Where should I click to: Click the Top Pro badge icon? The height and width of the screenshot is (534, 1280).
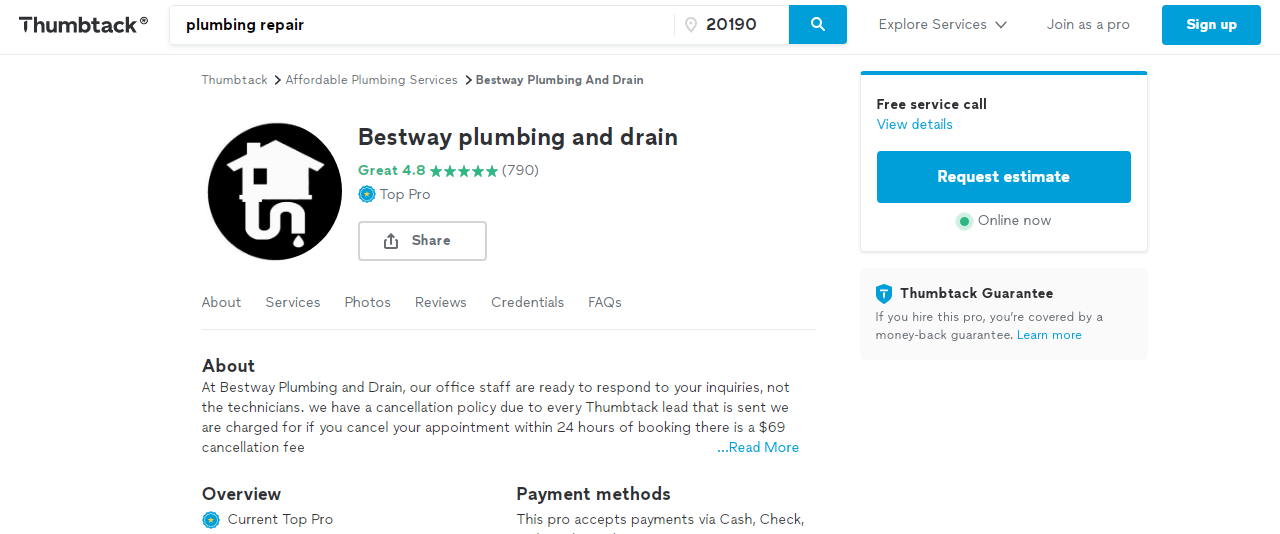click(x=367, y=194)
